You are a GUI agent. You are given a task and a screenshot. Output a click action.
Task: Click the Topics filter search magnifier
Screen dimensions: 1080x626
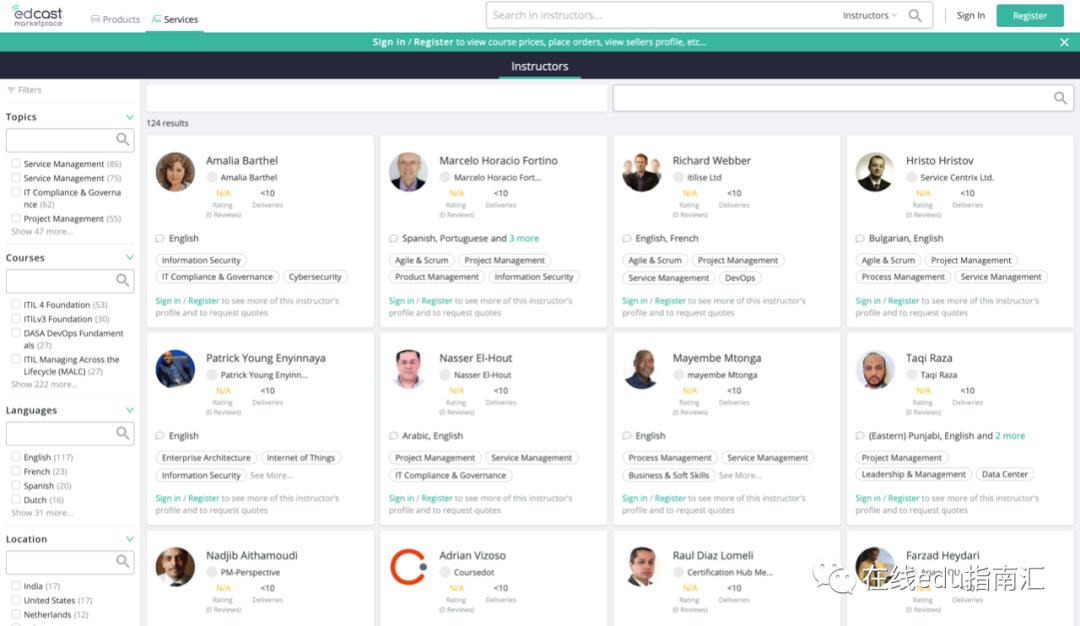123,139
